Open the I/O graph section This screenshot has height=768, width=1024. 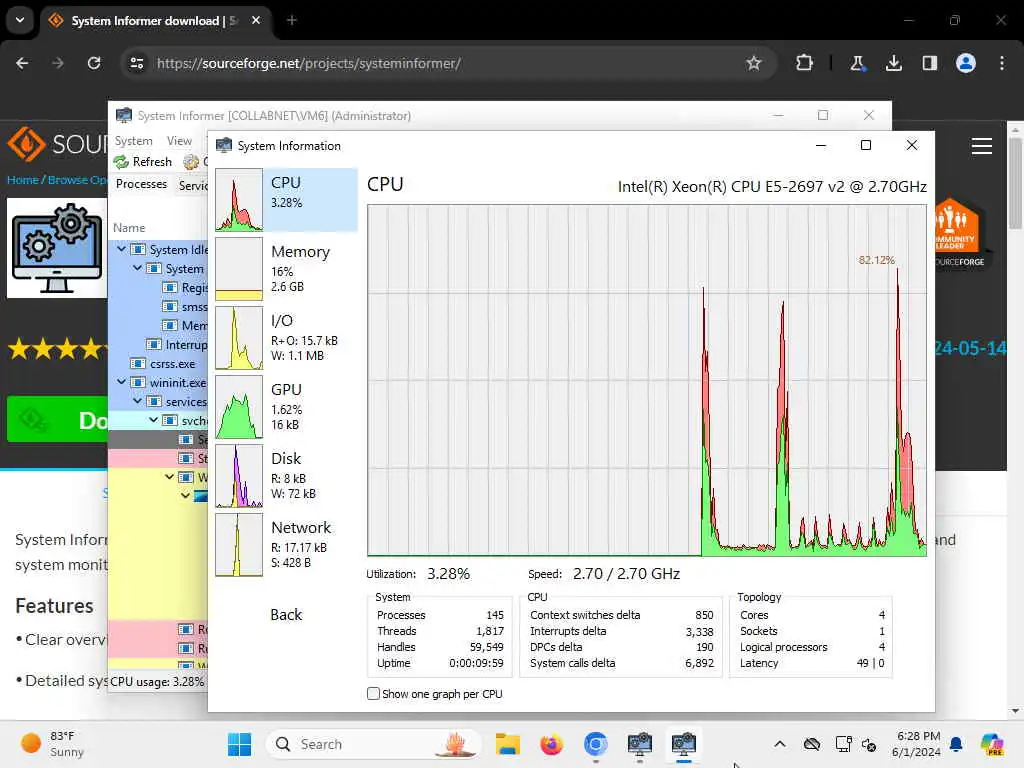tap(286, 338)
